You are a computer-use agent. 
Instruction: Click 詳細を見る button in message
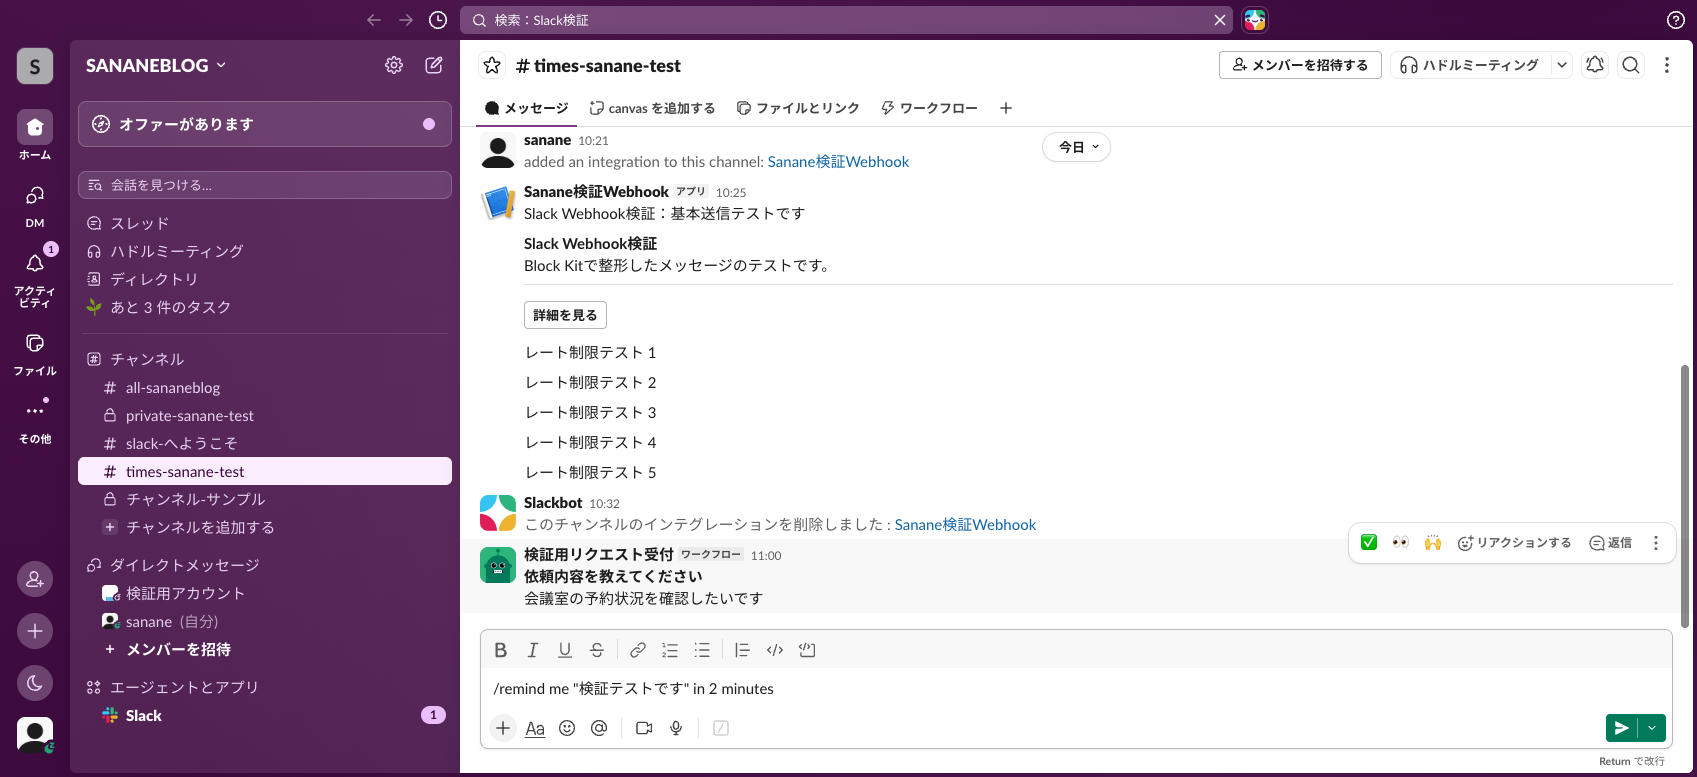[565, 315]
